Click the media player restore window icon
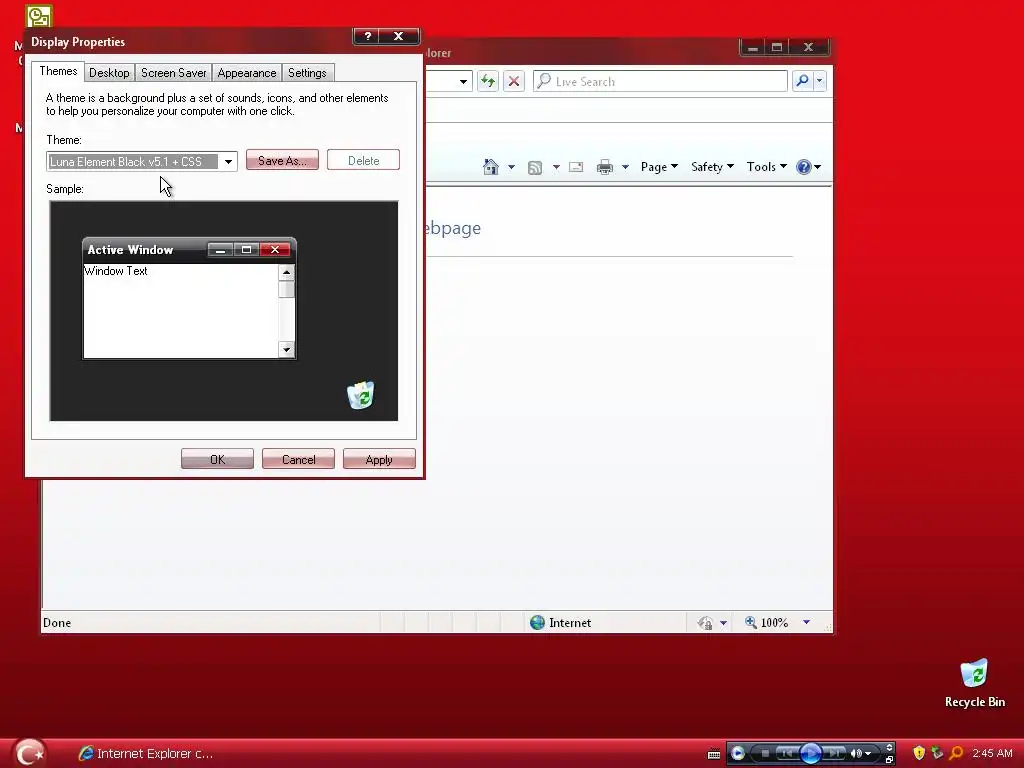The height and width of the screenshot is (768, 1024). click(889, 760)
